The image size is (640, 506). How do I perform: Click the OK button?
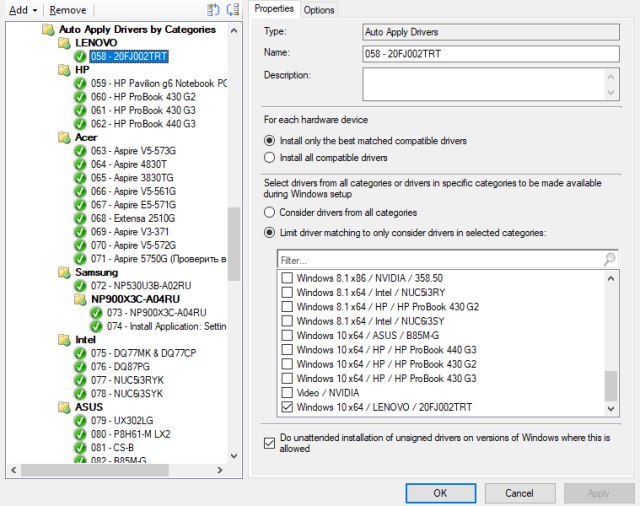click(440, 493)
